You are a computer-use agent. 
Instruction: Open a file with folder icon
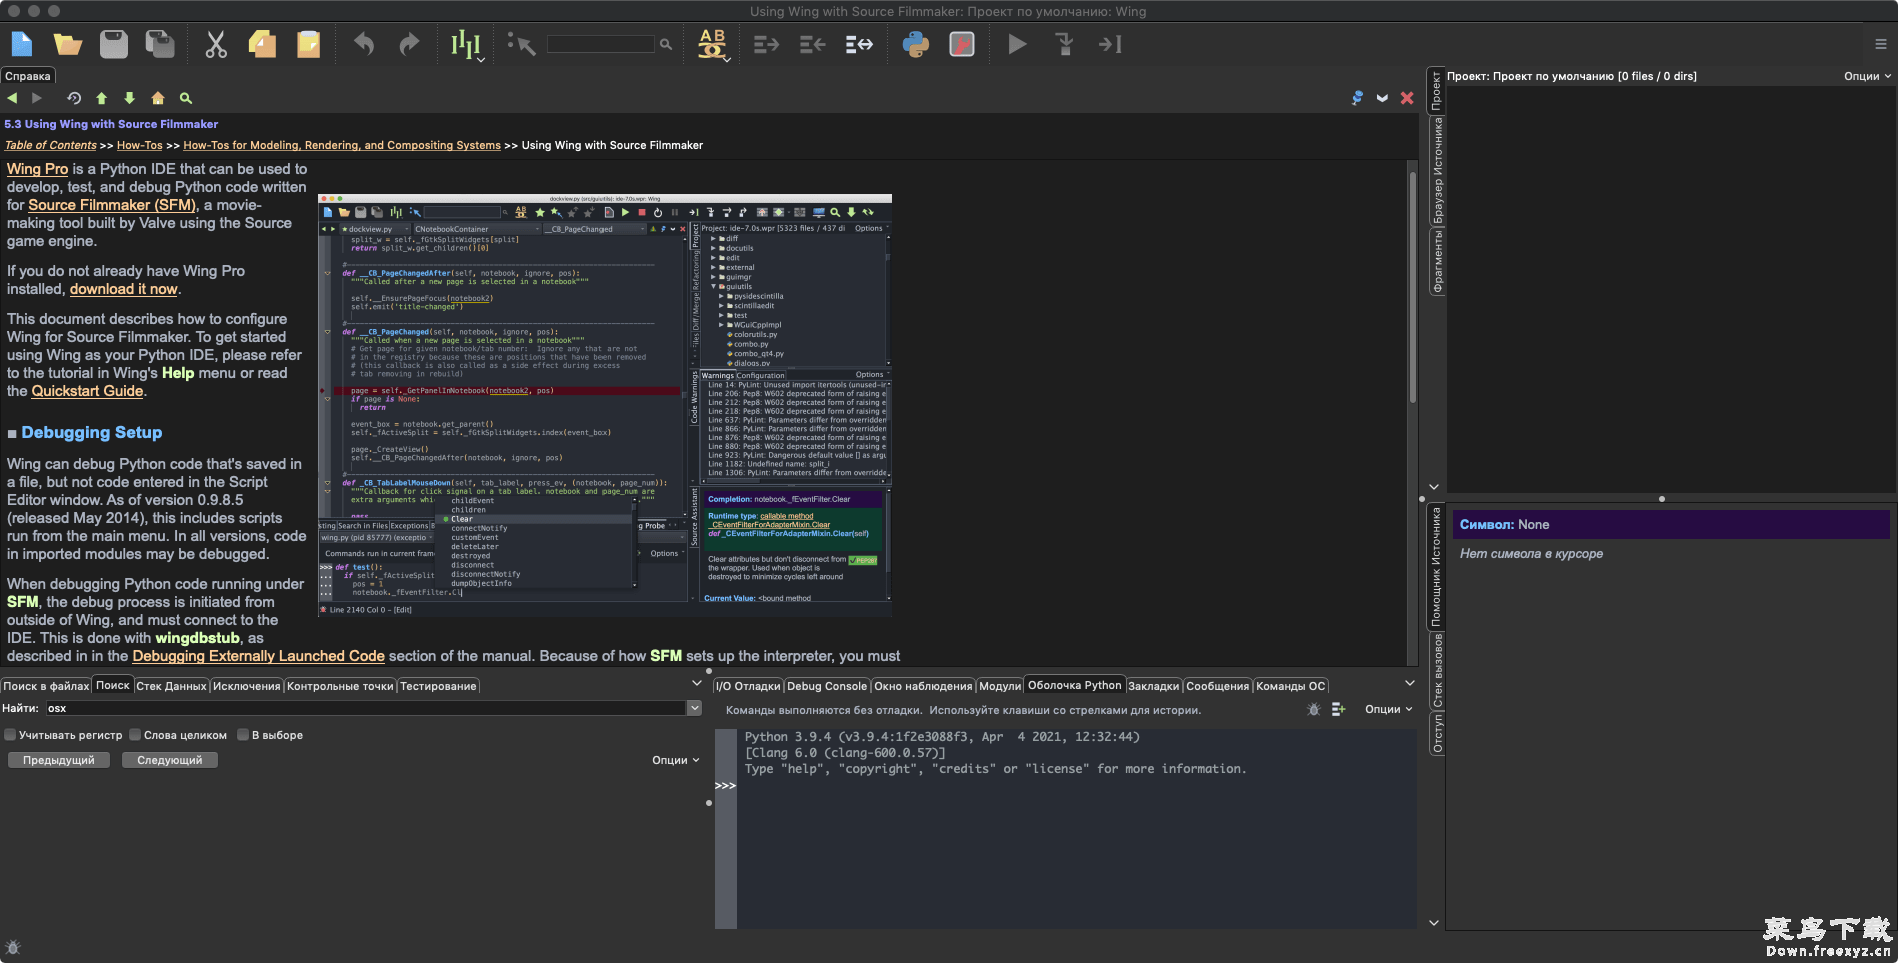(x=68, y=44)
